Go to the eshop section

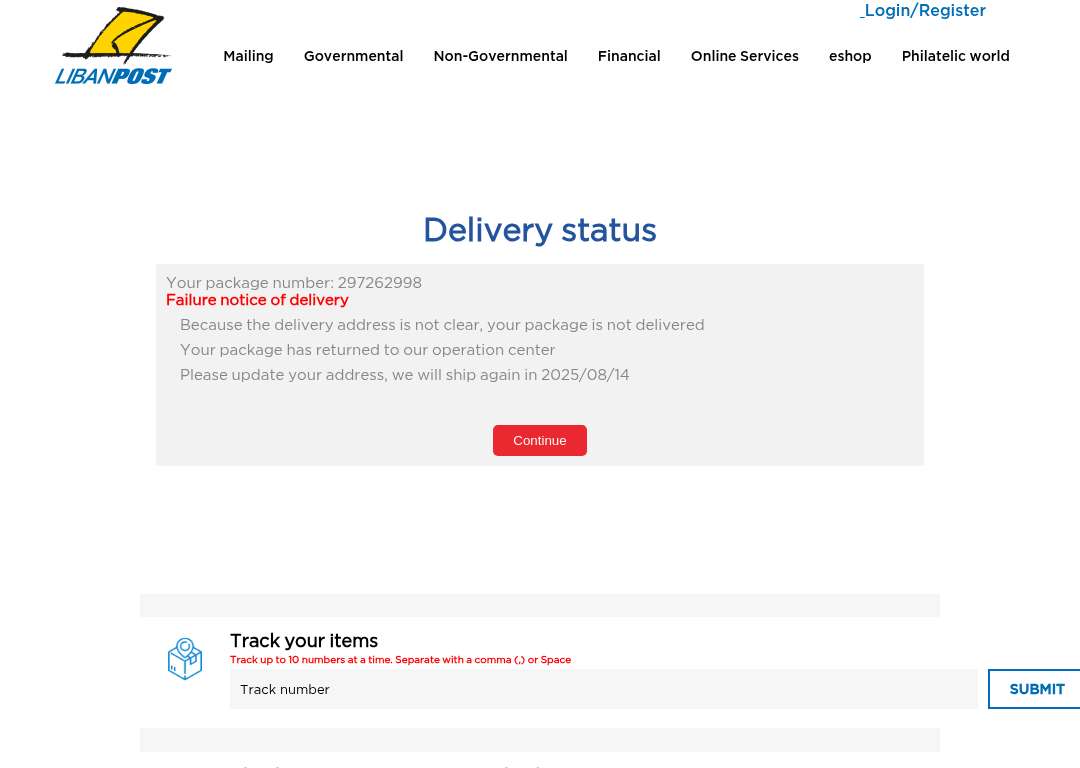click(x=850, y=56)
